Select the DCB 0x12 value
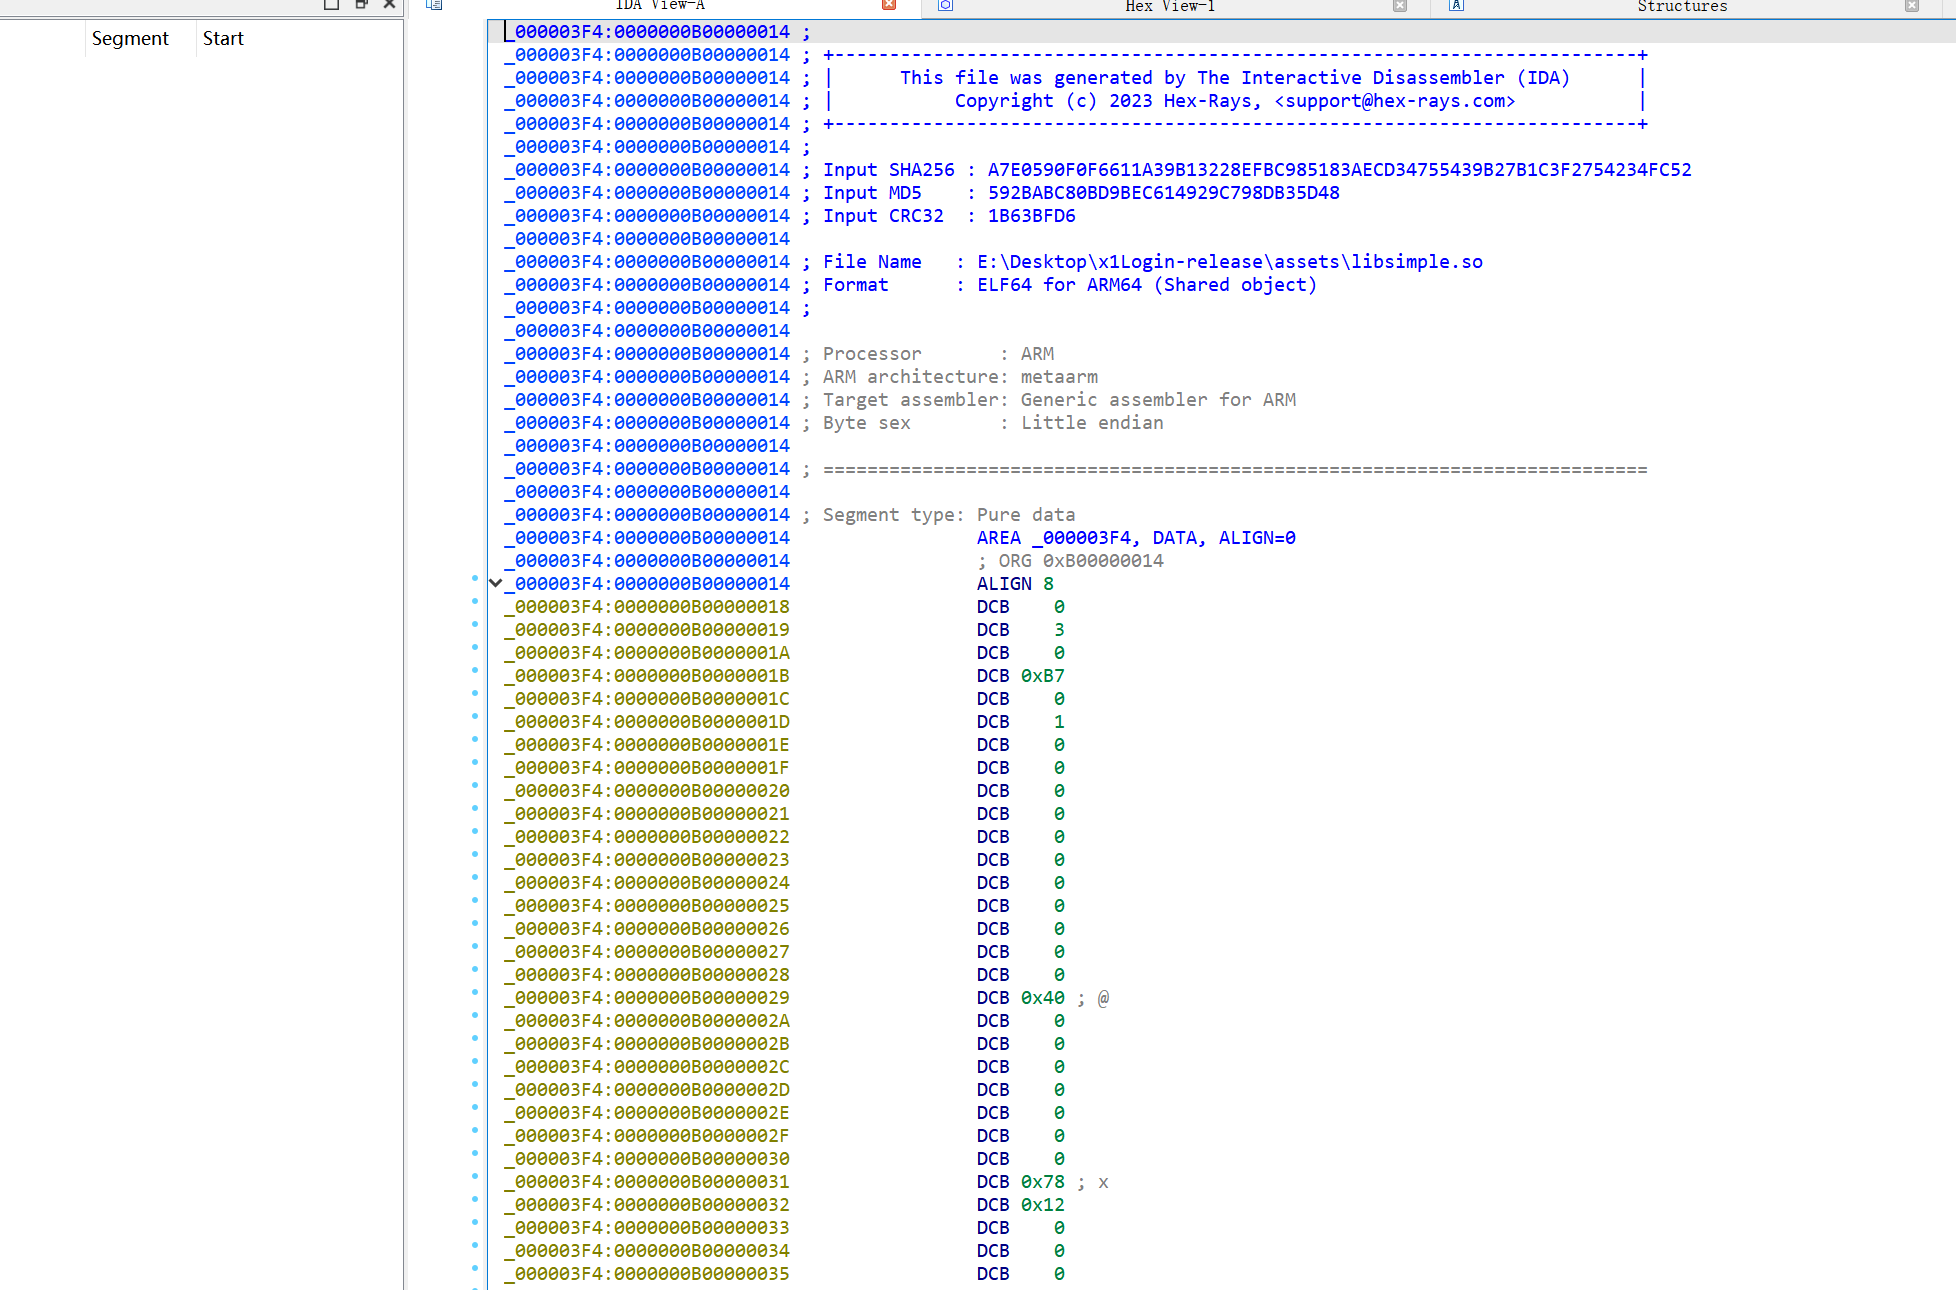This screenshot has height=1290, width=1956. (x=1042, y=1205)
